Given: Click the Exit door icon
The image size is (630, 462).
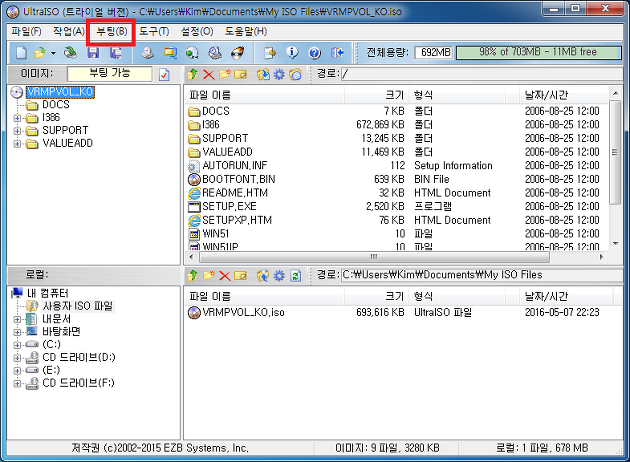Looking at the screenshot, I should tap(338, 53).
